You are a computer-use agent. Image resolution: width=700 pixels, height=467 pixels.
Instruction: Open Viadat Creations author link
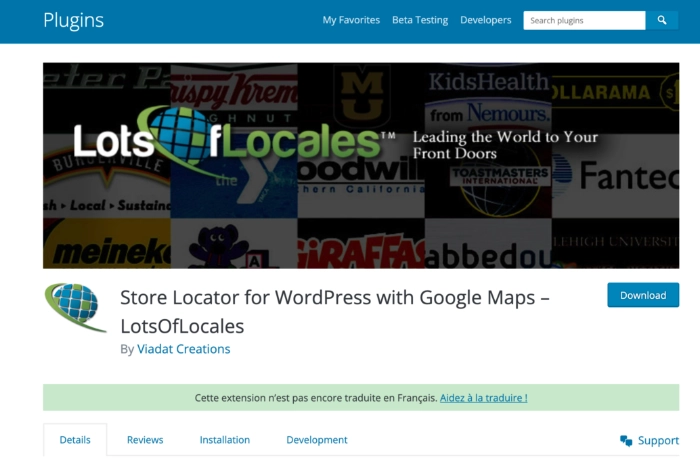[x=183, y=349]
